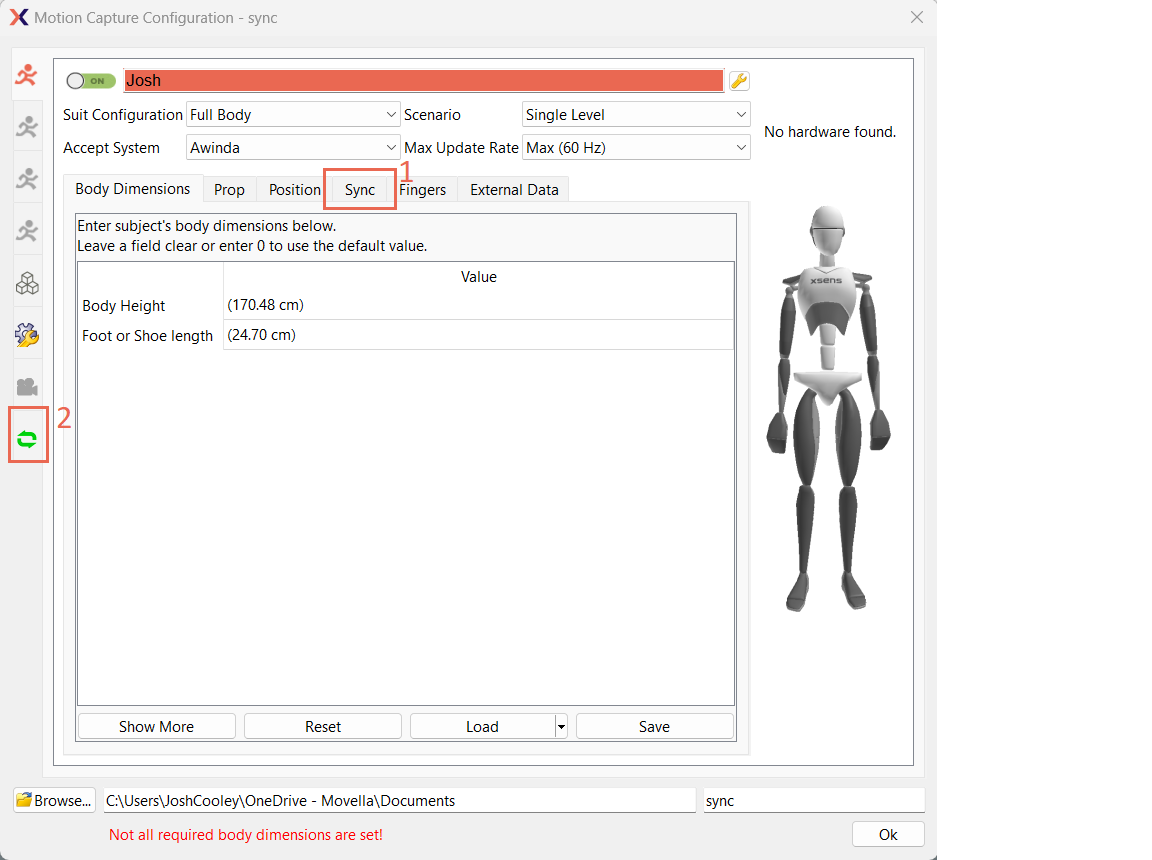
Task: Click the Show More button
Action: [x=156, y=727]
